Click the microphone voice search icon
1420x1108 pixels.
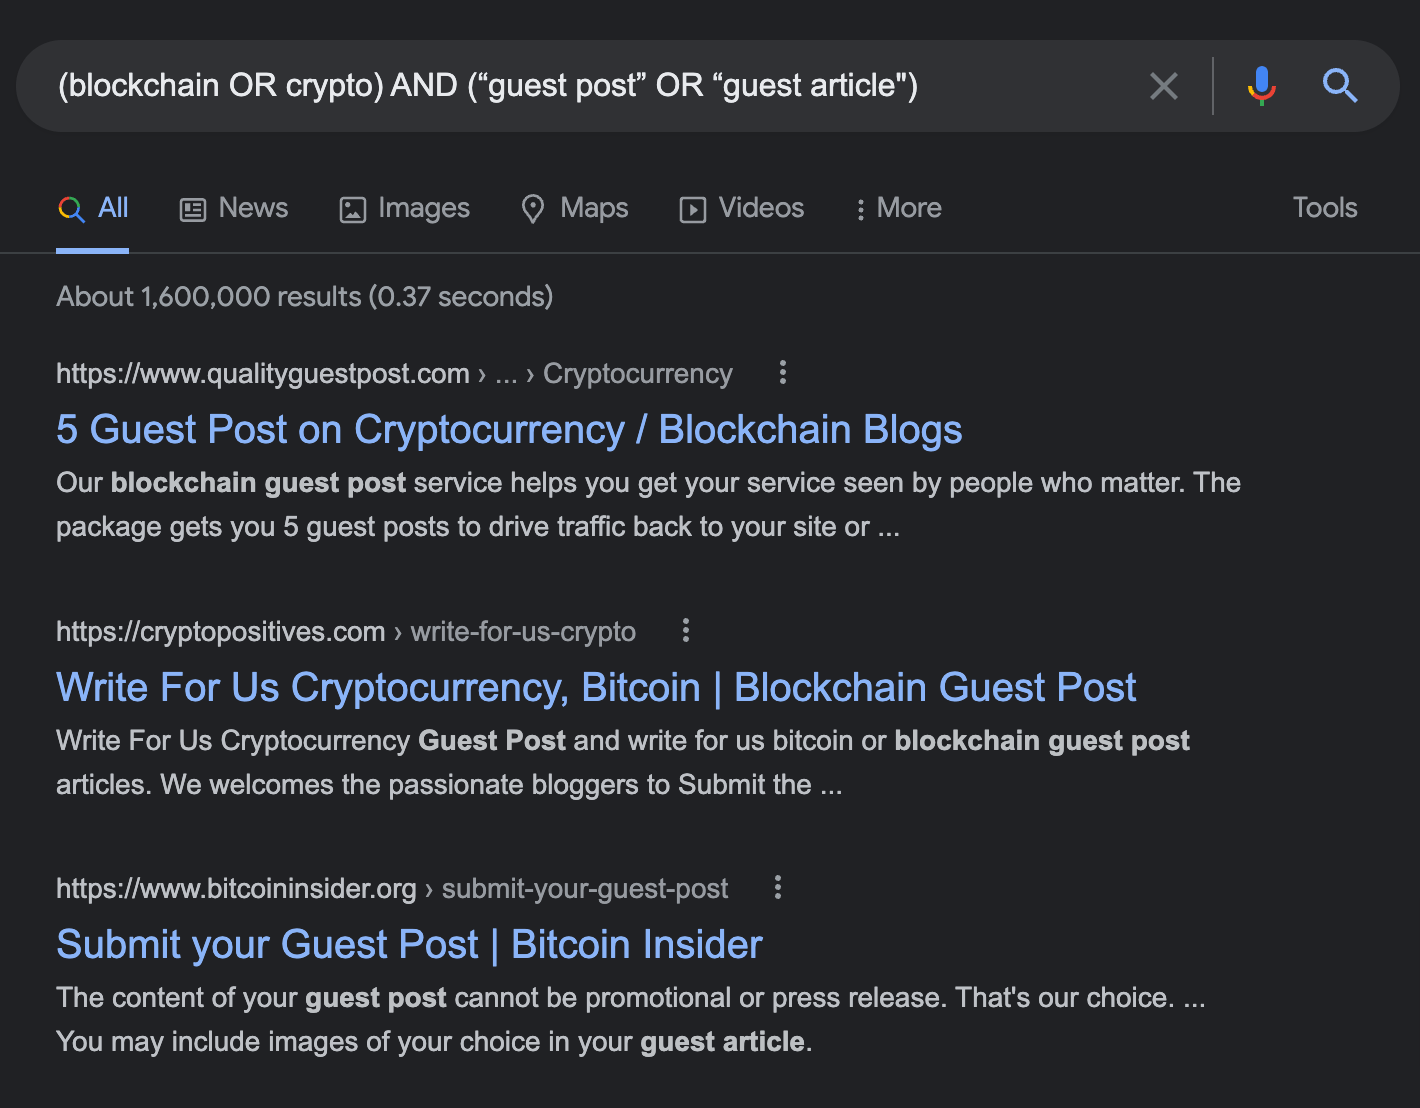tap(1262, 86)
